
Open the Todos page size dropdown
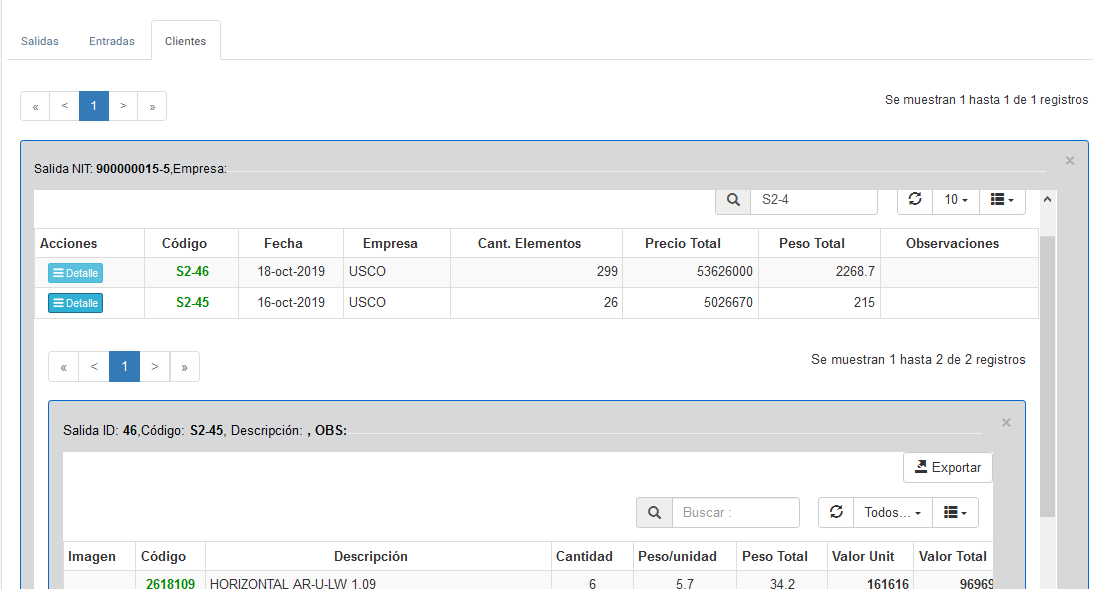coord(892,512)
